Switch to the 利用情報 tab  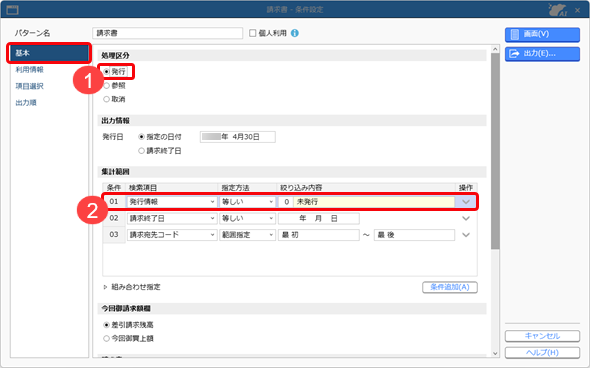(29, 70)
